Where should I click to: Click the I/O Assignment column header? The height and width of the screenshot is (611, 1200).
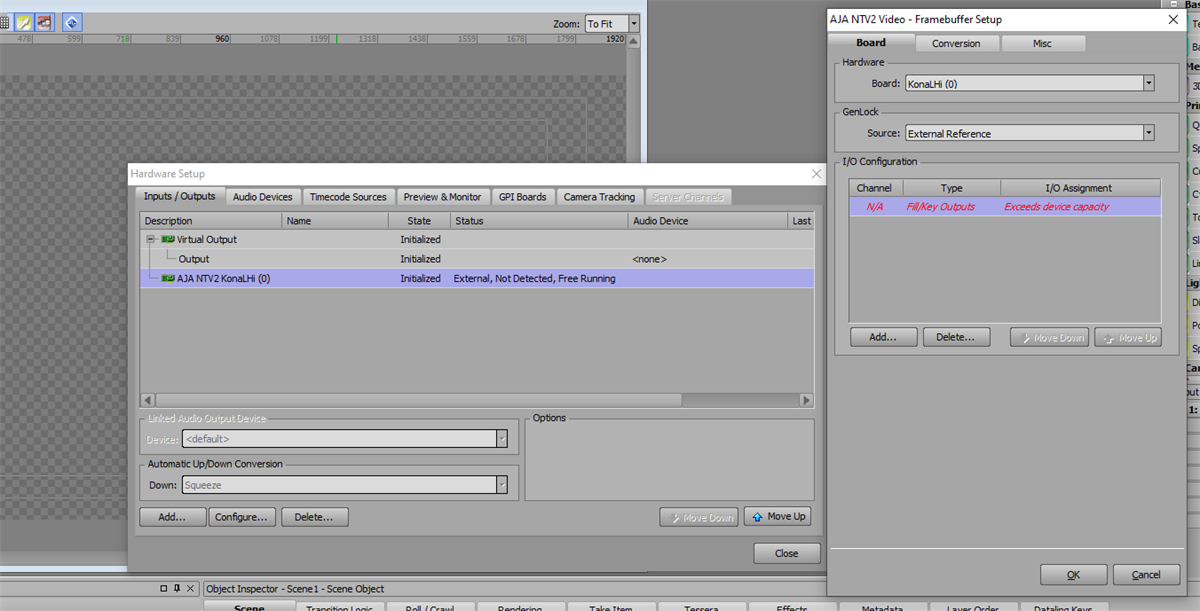tap(1080, 188)
